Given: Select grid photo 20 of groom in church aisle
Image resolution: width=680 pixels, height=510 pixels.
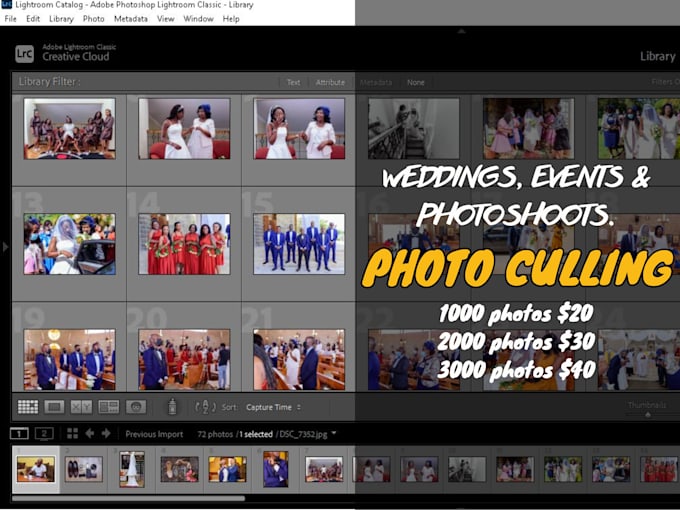Looking at the screenshot, I should pos(184,360).
